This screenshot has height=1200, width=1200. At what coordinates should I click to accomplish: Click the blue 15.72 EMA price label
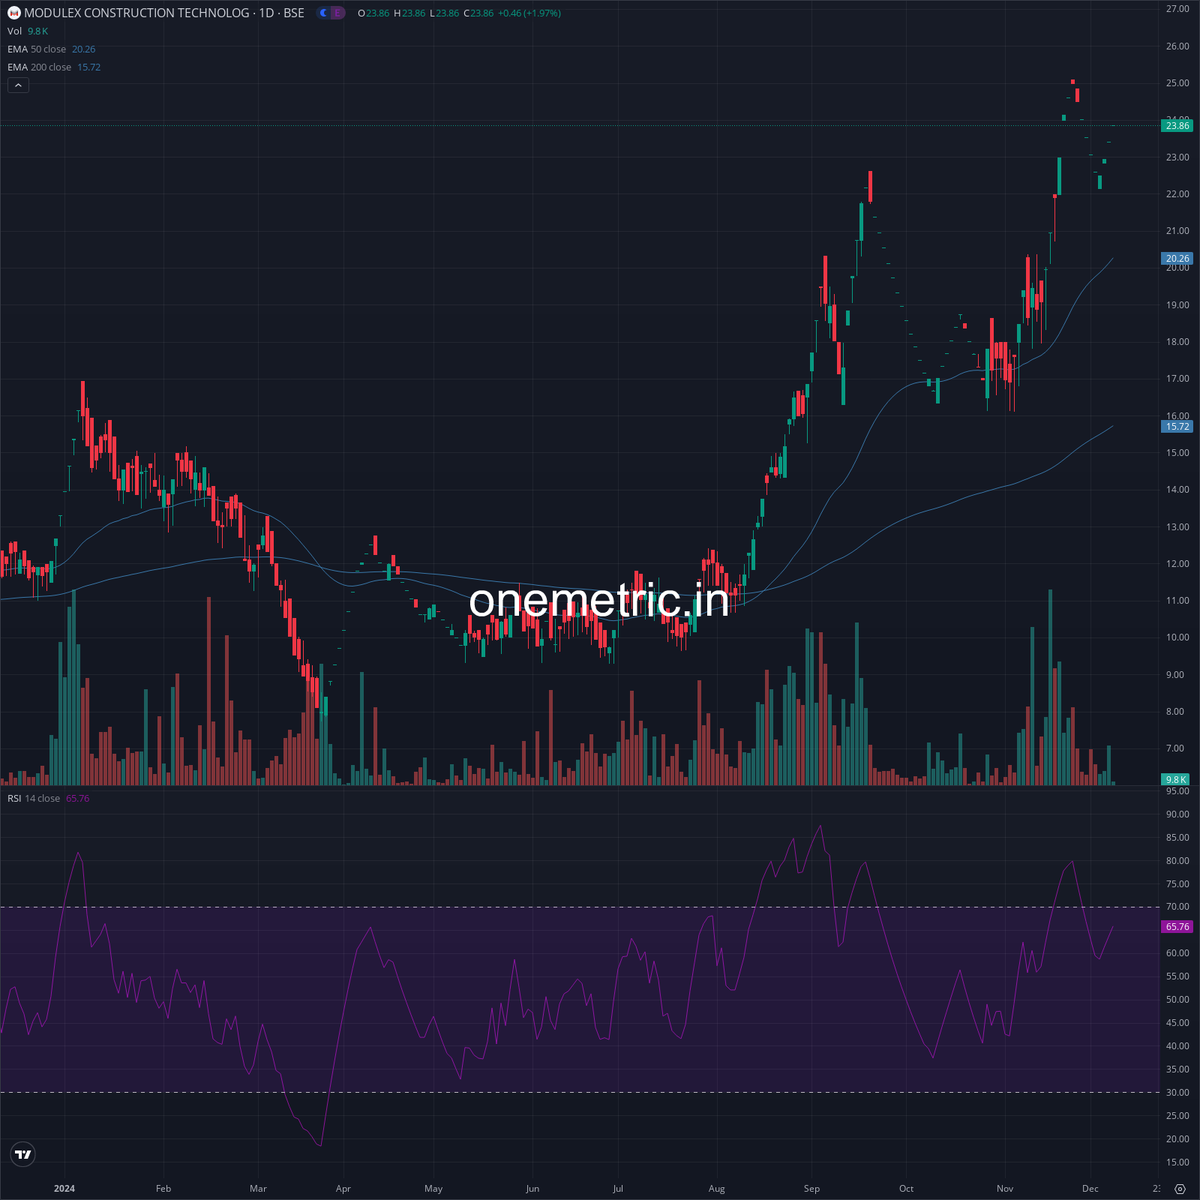click(1177, 426)
